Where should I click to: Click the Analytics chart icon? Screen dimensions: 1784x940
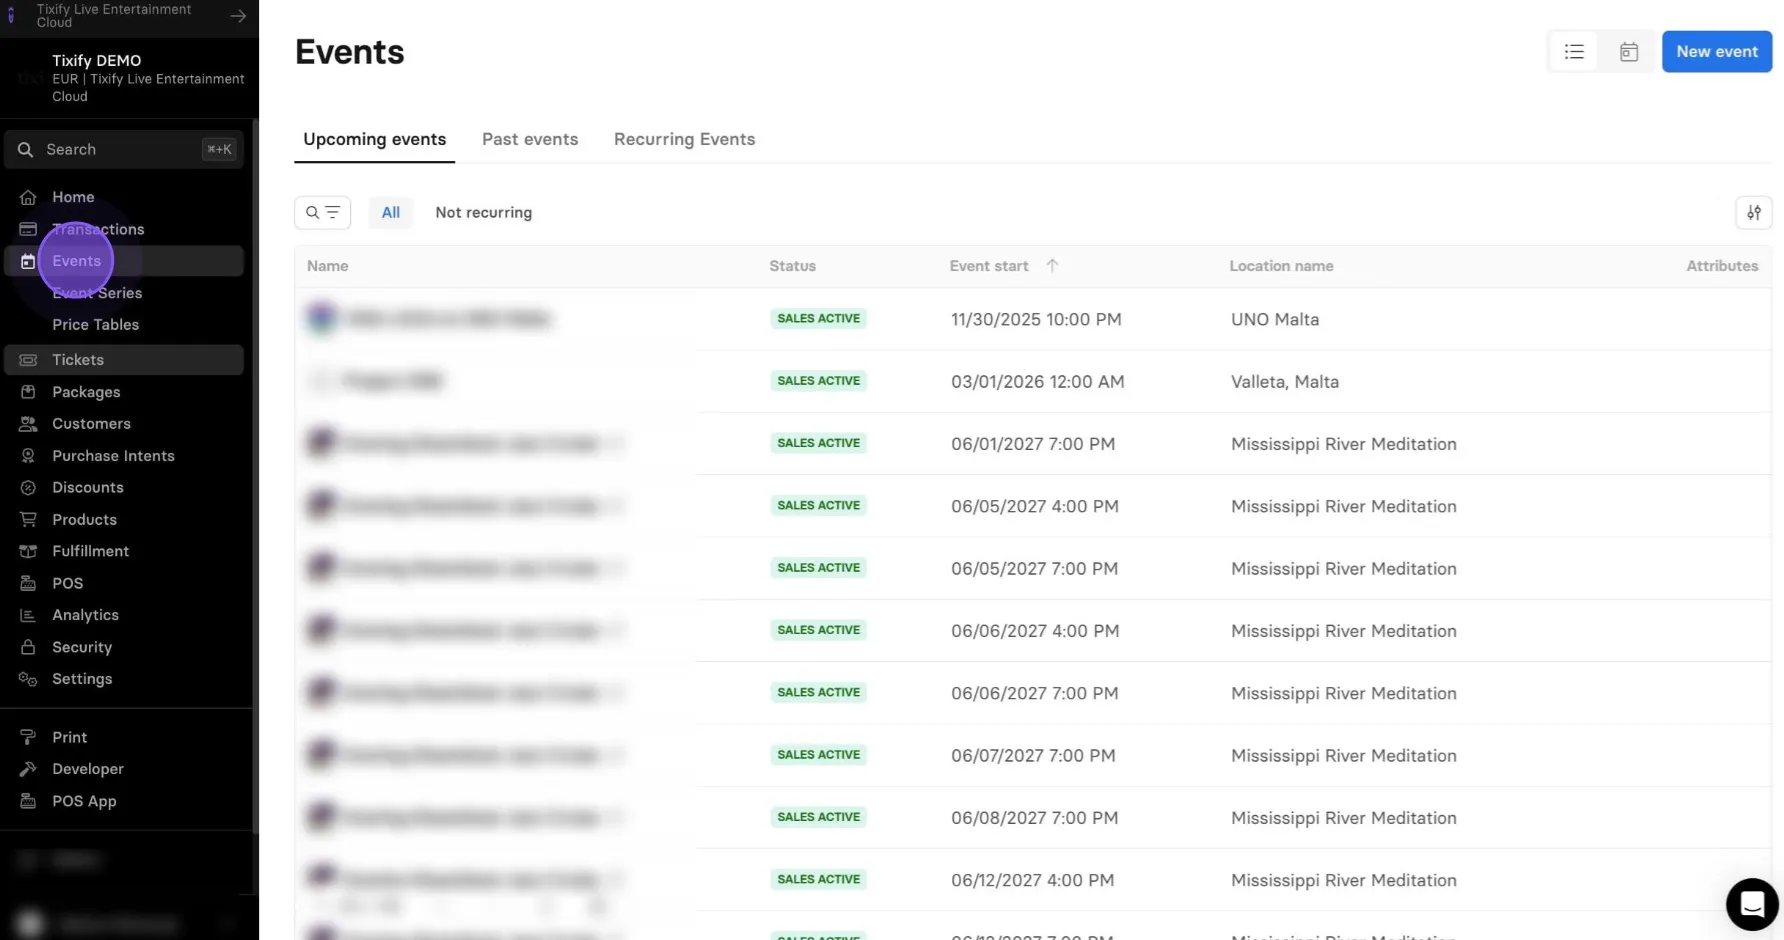click(x=28, y=615)
